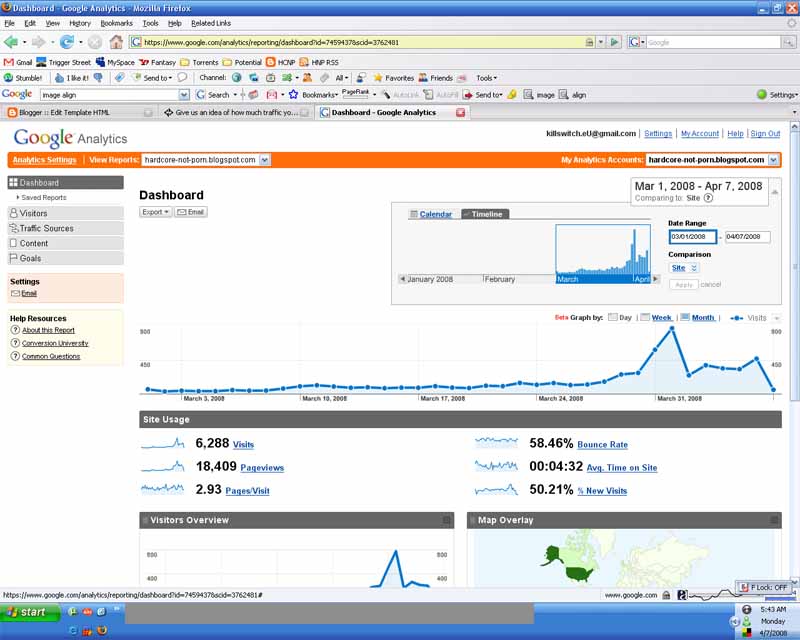Open the HNP RSS feed bookmark
800x640 pixels.
319,62
